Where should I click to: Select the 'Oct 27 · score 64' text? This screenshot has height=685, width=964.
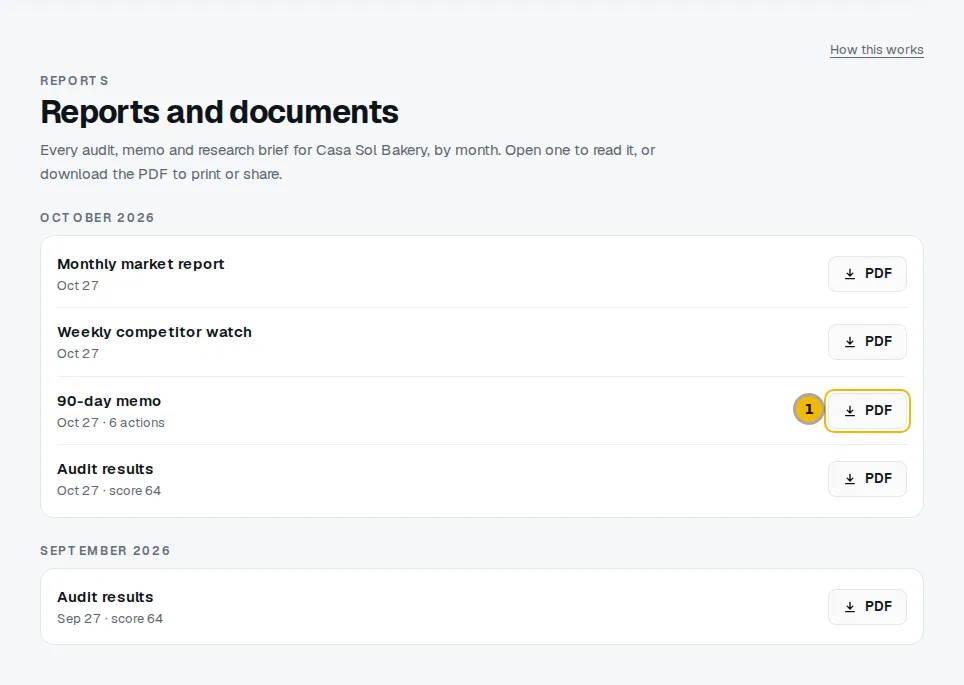[x=109, y=491]
